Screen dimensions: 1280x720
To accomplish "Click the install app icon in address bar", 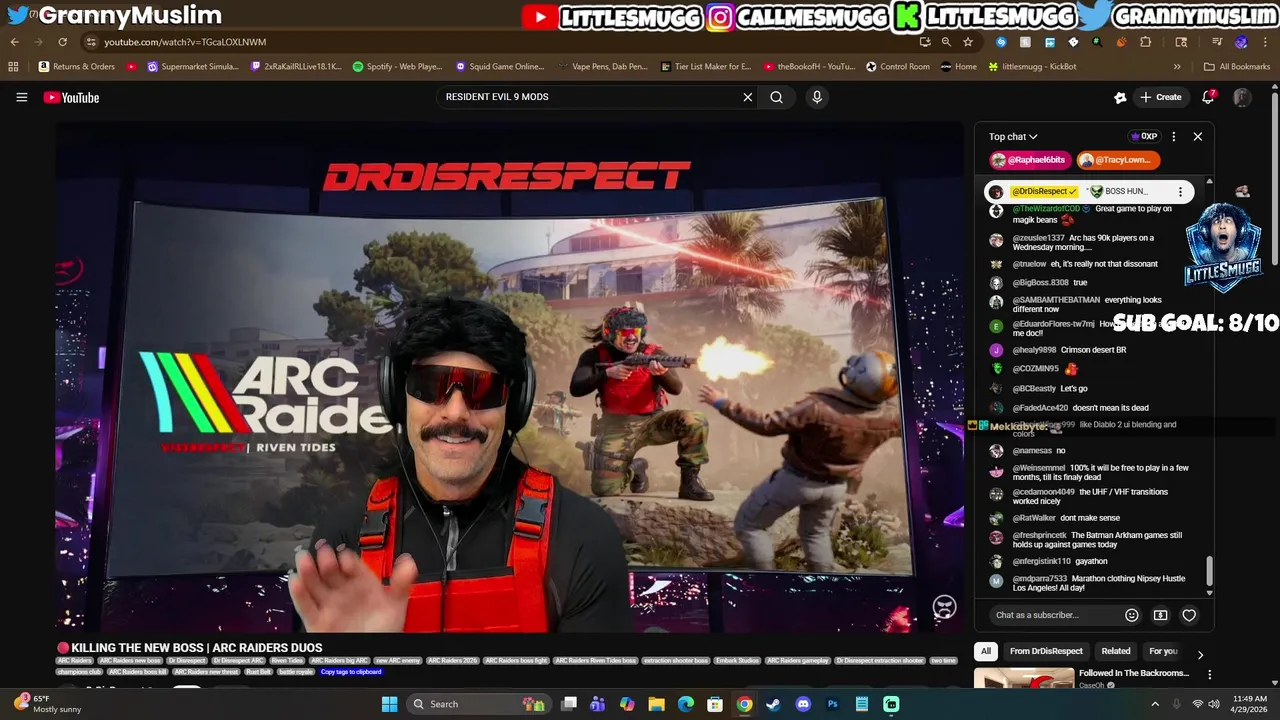I will pyautogui.click(x=925, y=42).
